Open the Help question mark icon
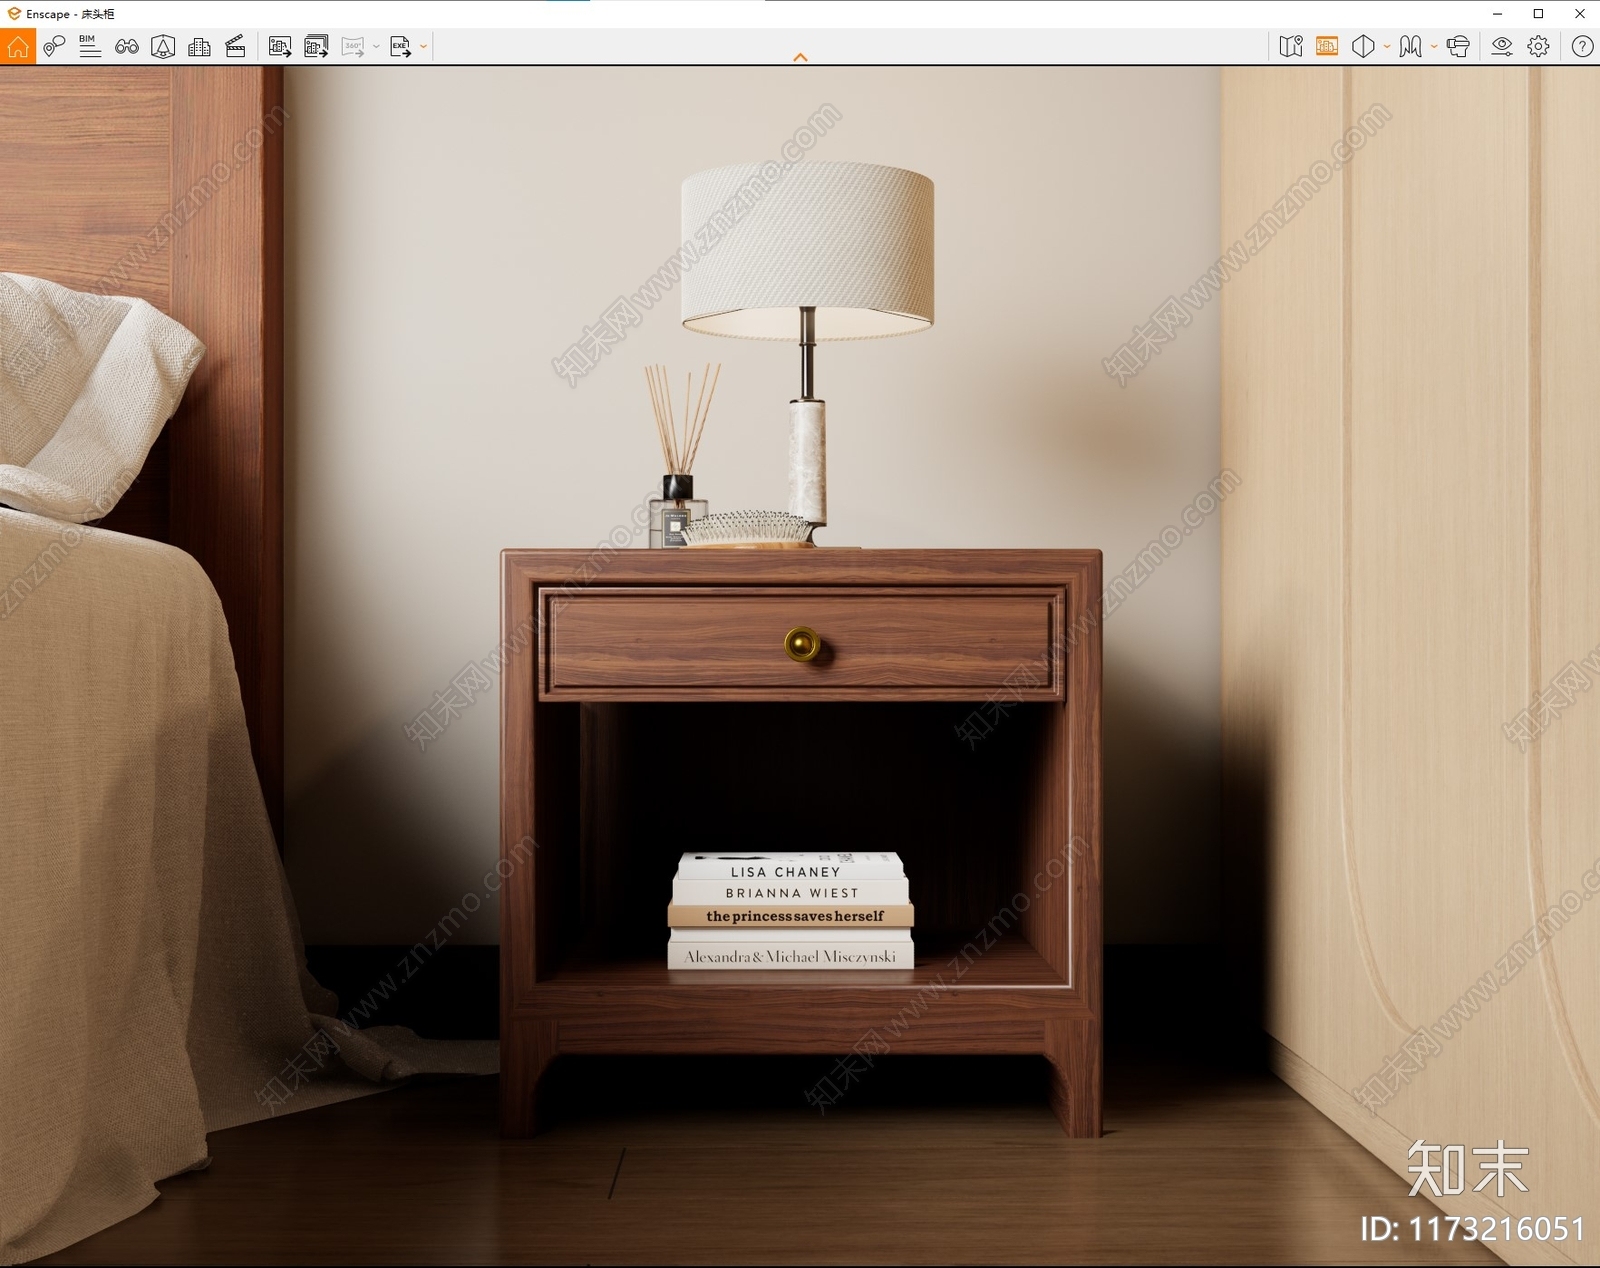Image resolution: width=1600 pixels, height=1268 pixels. point(1582,46)
